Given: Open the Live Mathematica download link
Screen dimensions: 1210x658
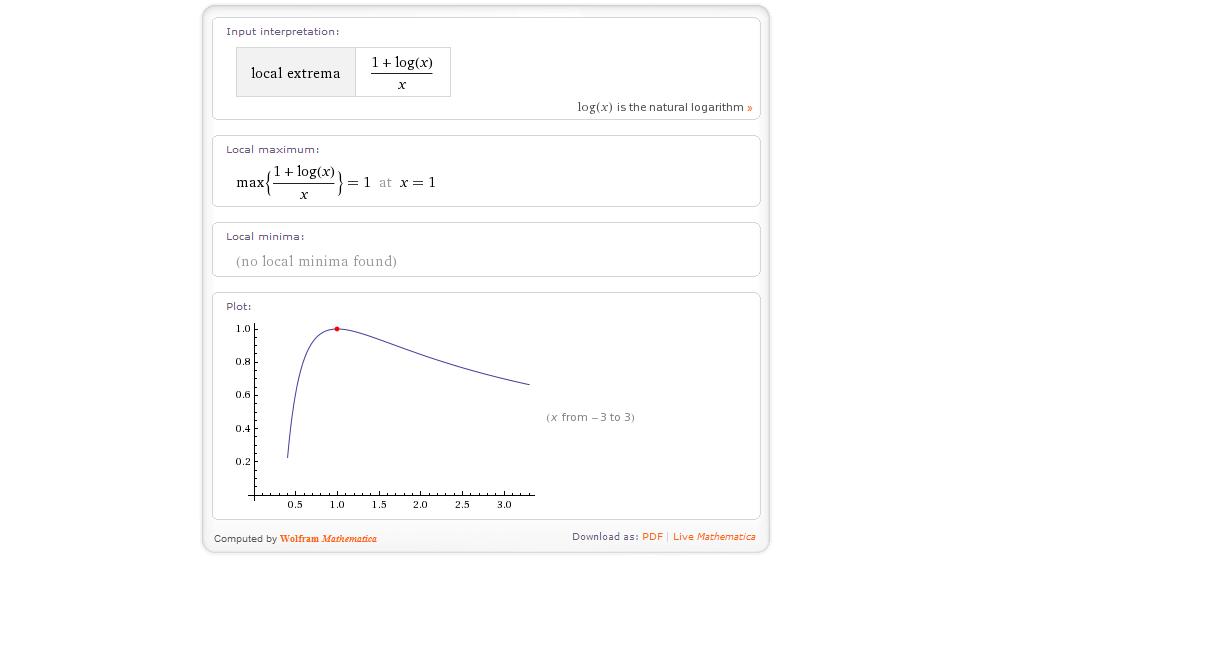Looking at the screenshot, I should [714, 537].
